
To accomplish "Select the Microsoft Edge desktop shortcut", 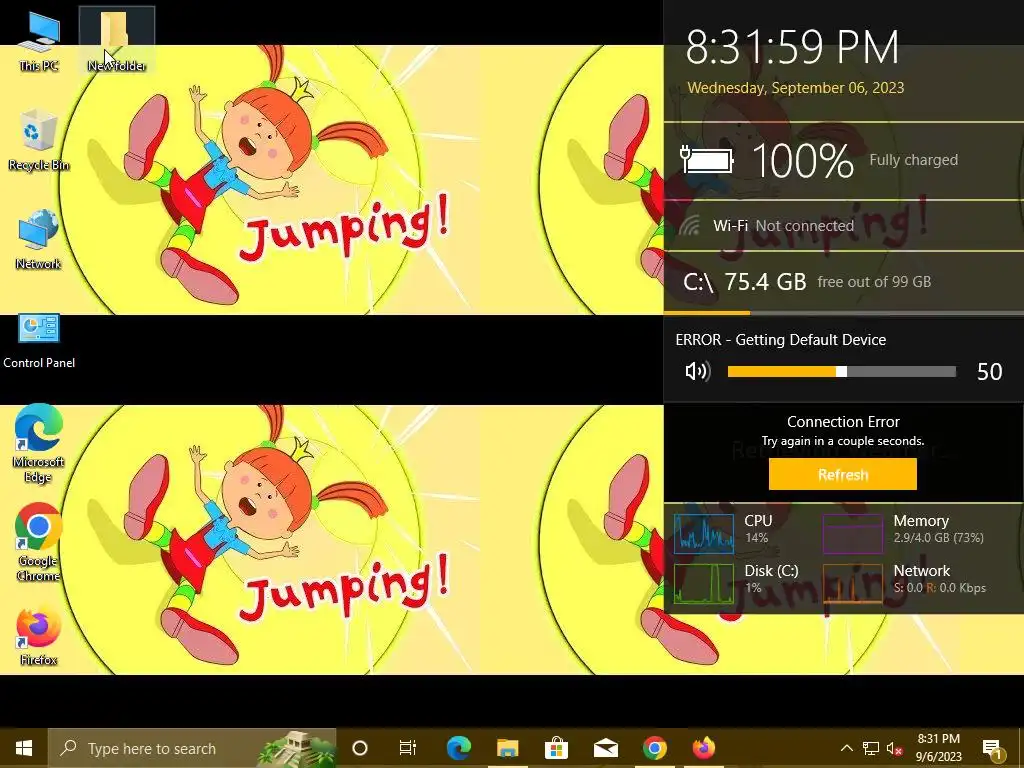I will pyautogui.click(x=39, y=444).
